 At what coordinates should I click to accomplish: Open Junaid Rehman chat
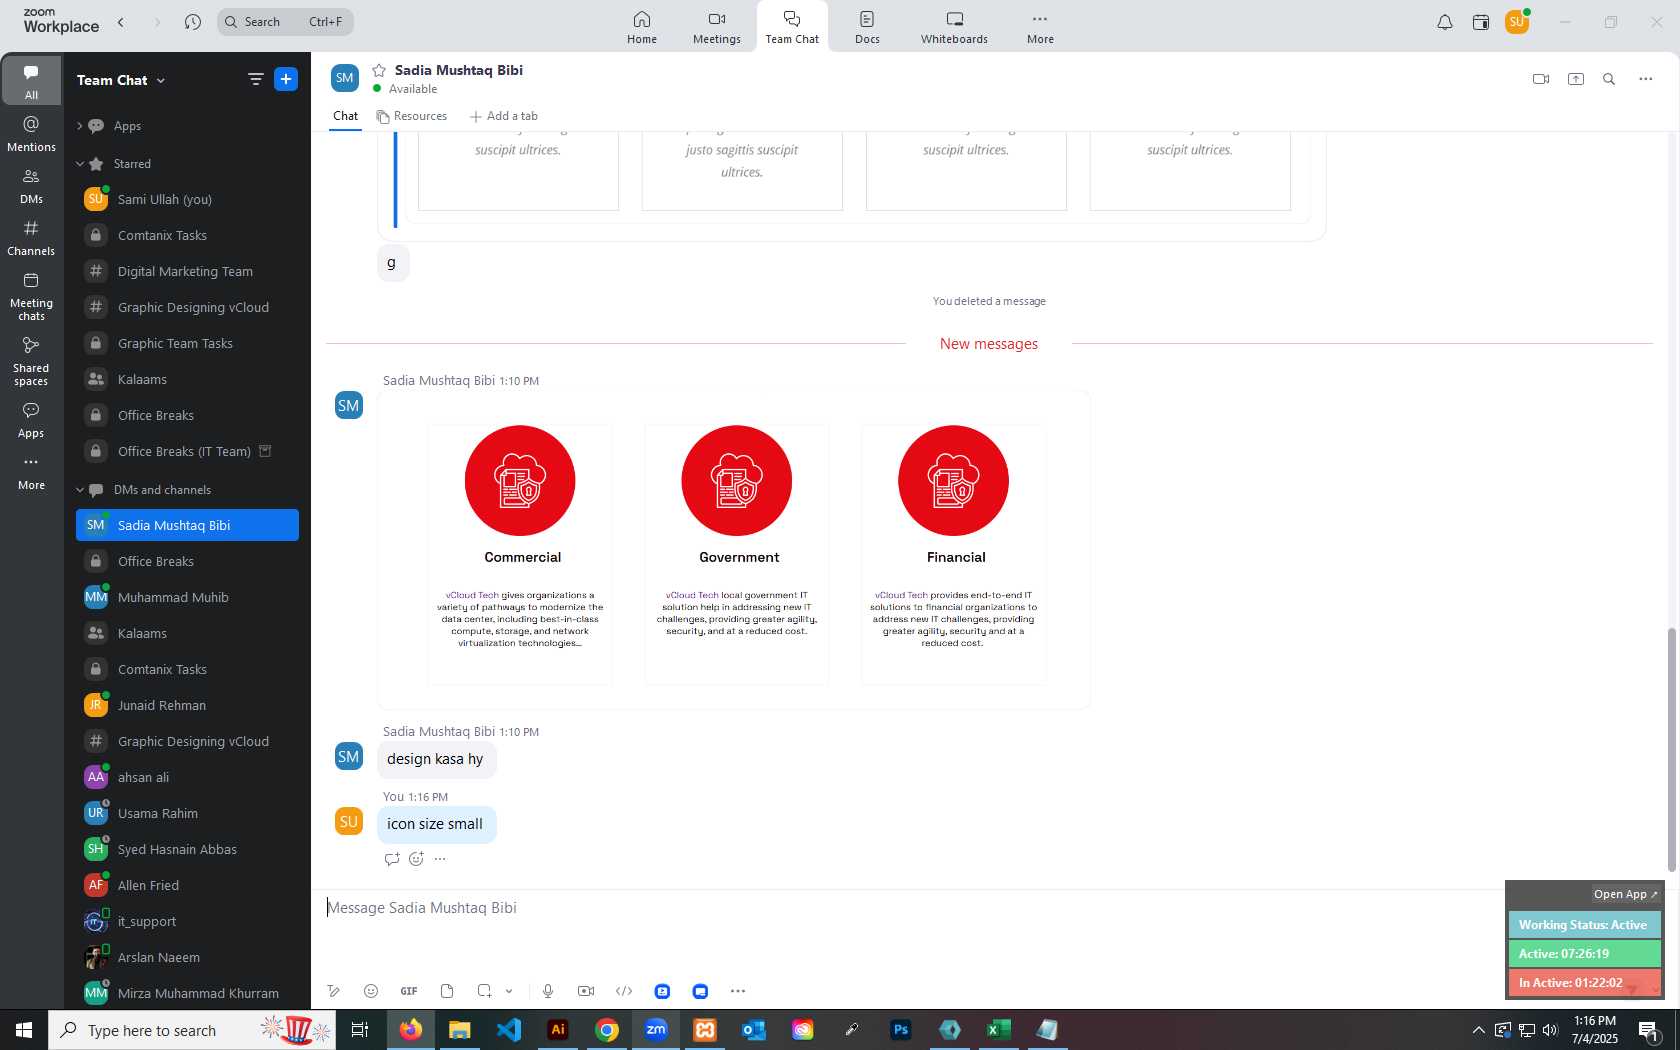coord(187,705)
